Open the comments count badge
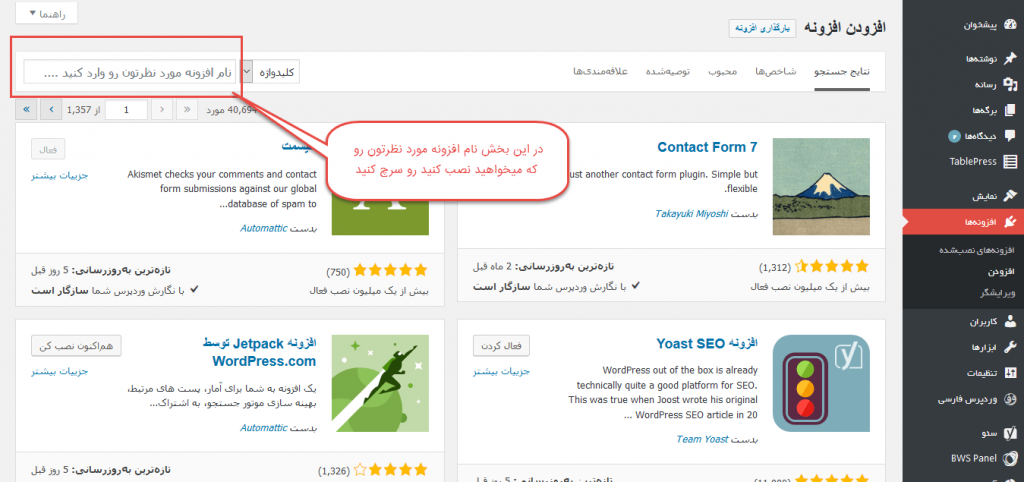Image resolution: width=1024 pixels, height=482 pixels. (953, 137)
